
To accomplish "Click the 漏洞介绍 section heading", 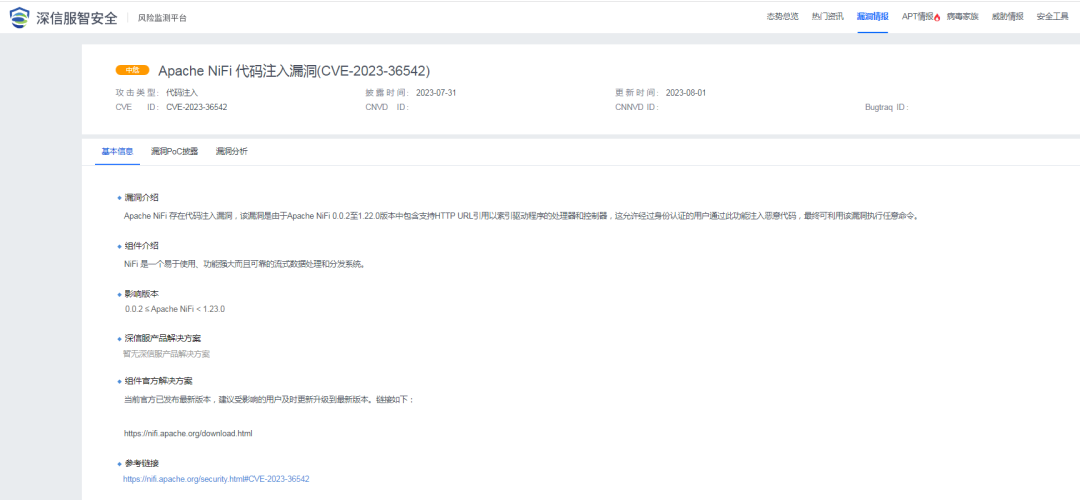I will click(141, 198).
